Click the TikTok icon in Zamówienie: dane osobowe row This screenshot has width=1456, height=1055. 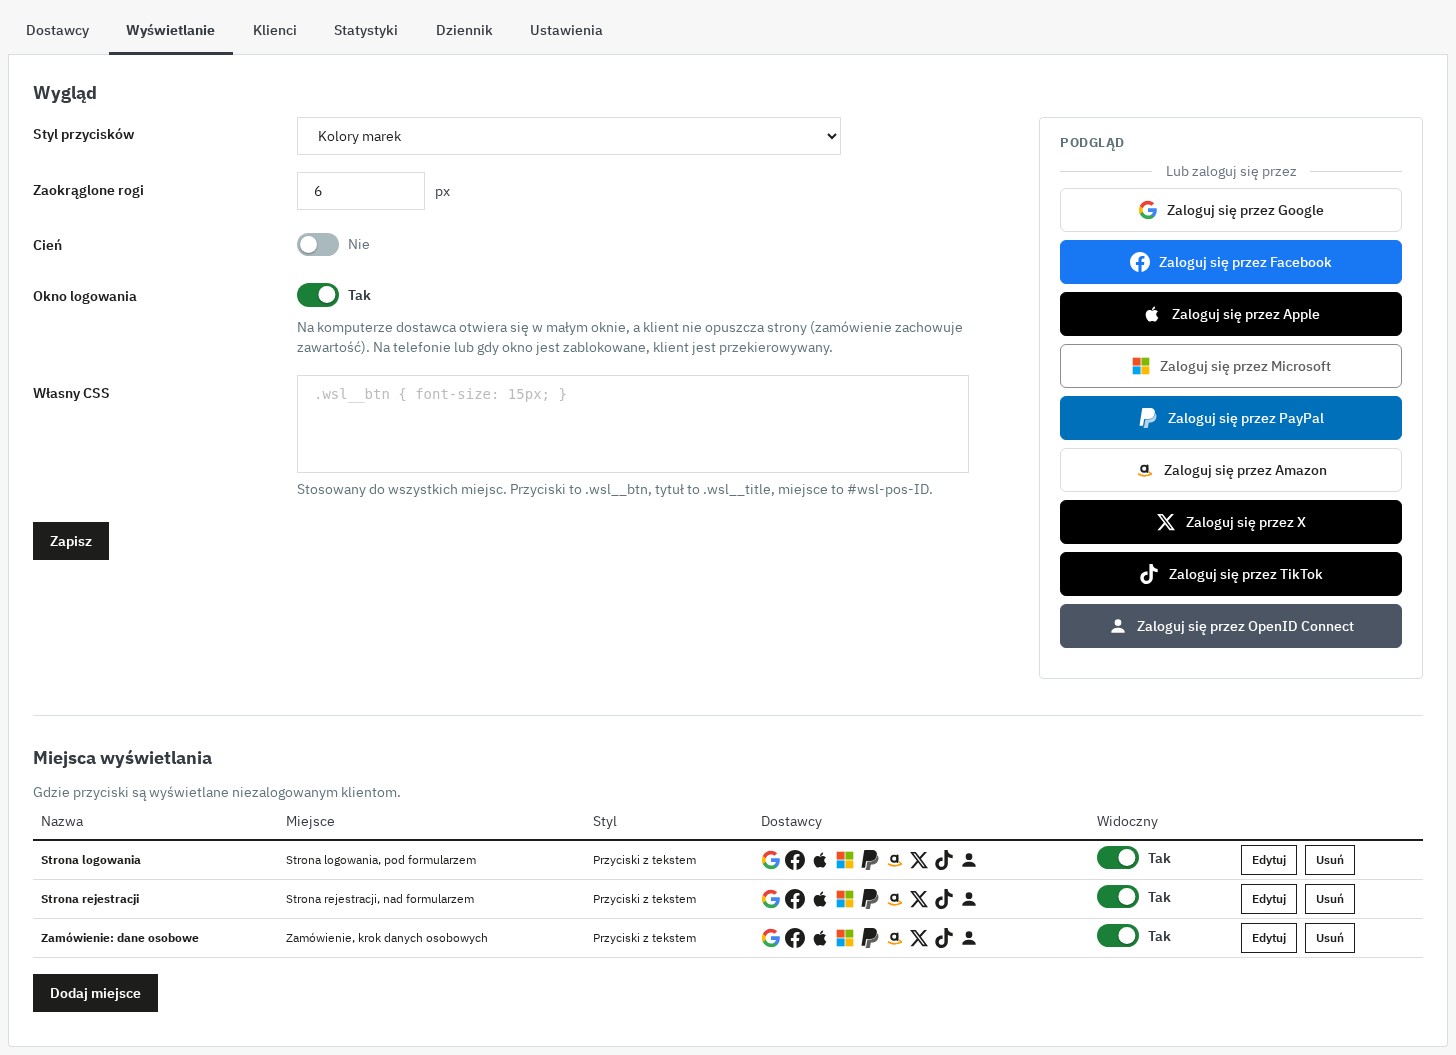click(x=944, y=938)
